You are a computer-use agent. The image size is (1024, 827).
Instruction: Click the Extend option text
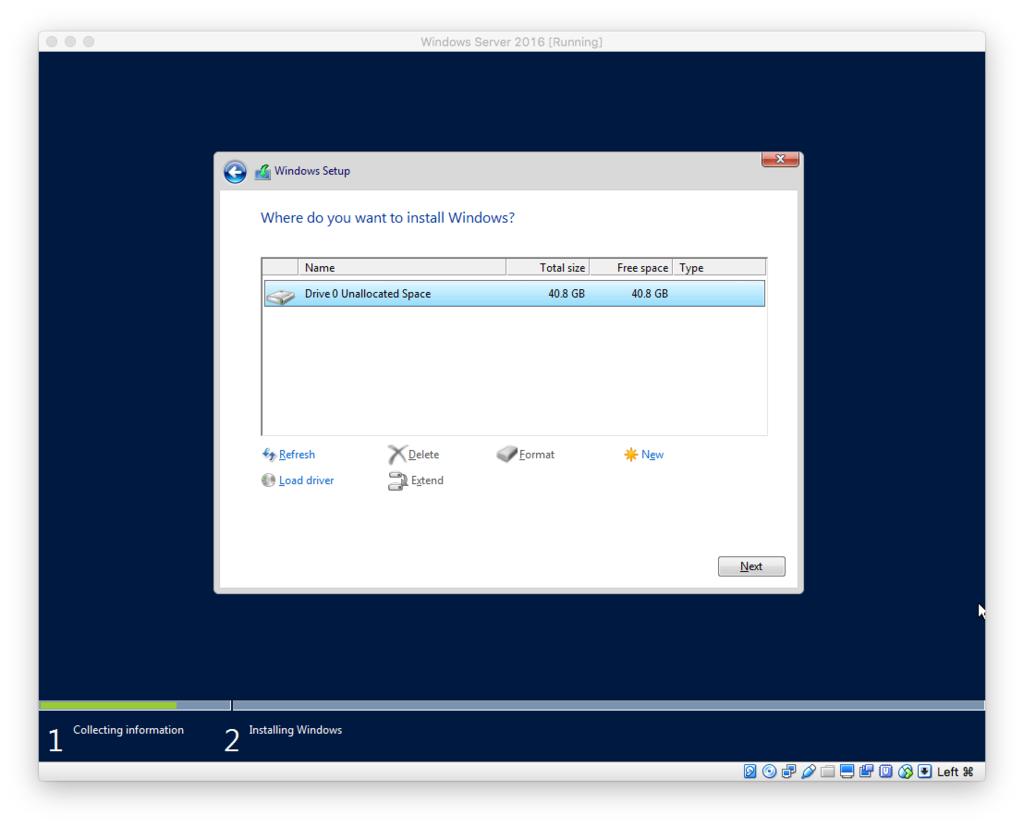(427, 480)
